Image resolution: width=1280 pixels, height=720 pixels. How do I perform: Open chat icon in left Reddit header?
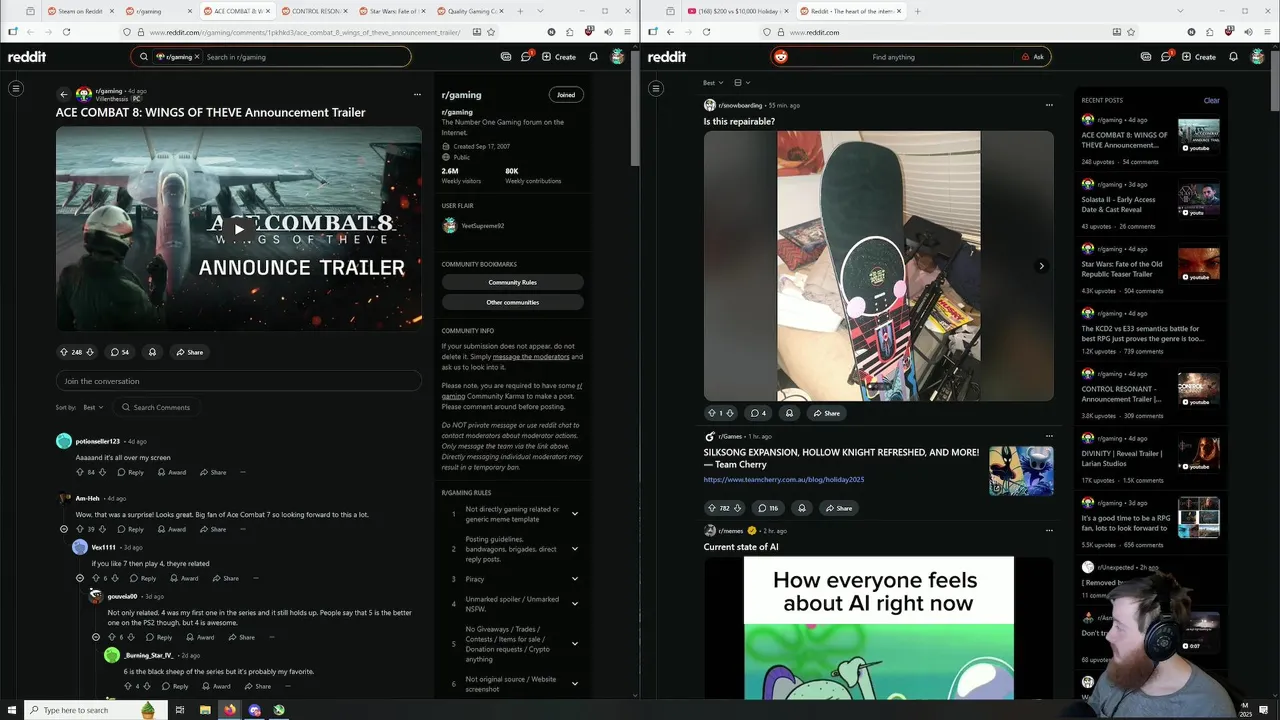point(526,57)
